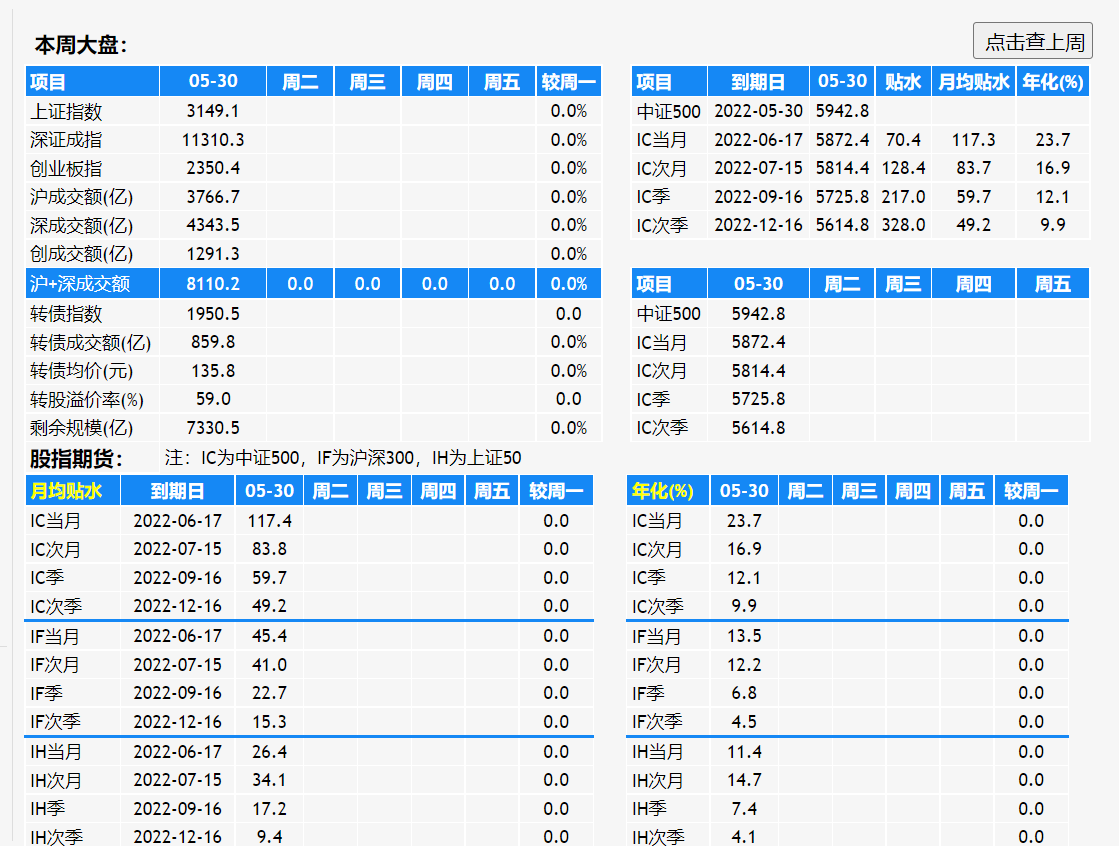Image resolution: width=1119 pixels, height=846 pixels.
Task: Click the yellow 年化(%) header
Action: [x=662, y=491]
